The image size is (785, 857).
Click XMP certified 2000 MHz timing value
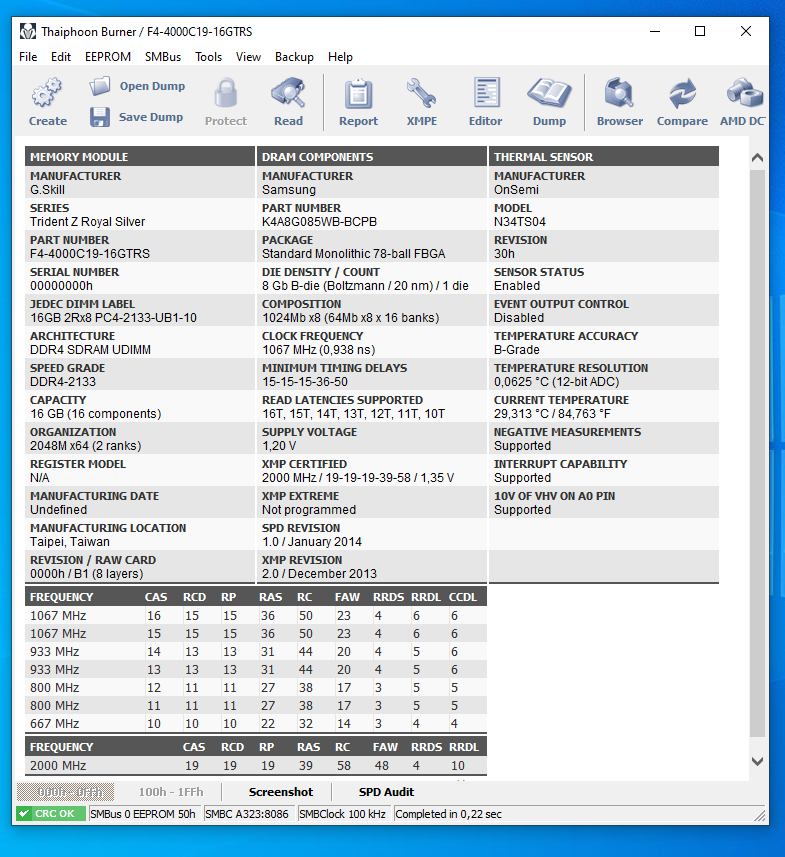coord(358,478)
